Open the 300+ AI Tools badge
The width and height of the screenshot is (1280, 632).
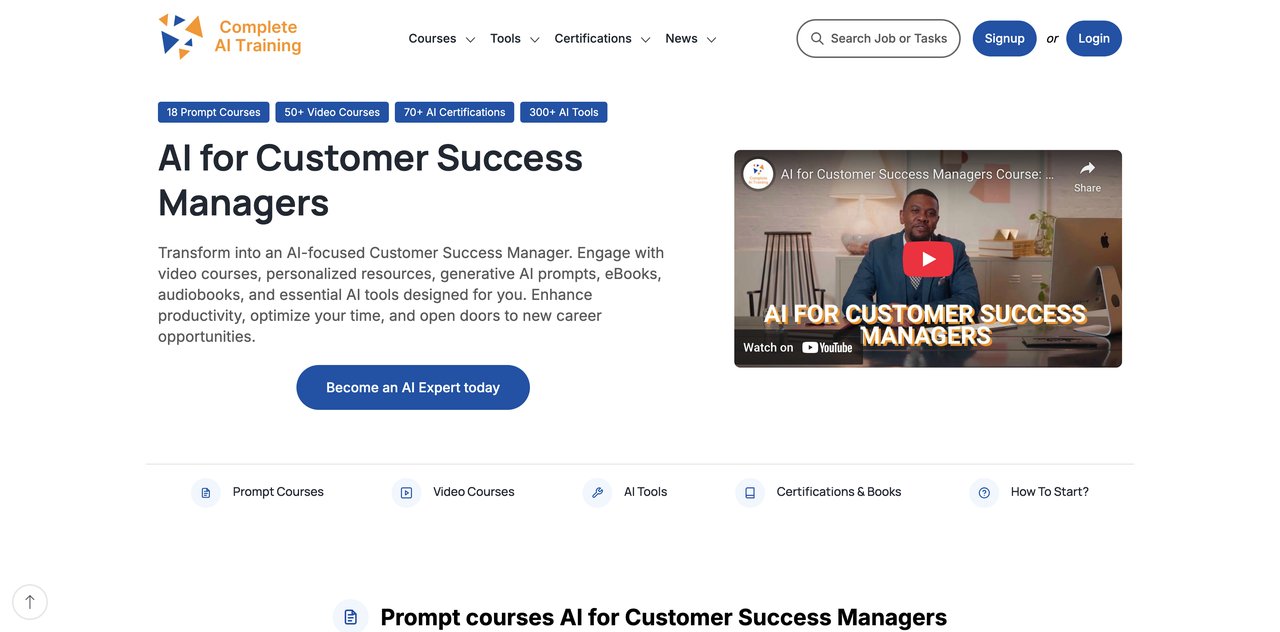coord(563,112)
